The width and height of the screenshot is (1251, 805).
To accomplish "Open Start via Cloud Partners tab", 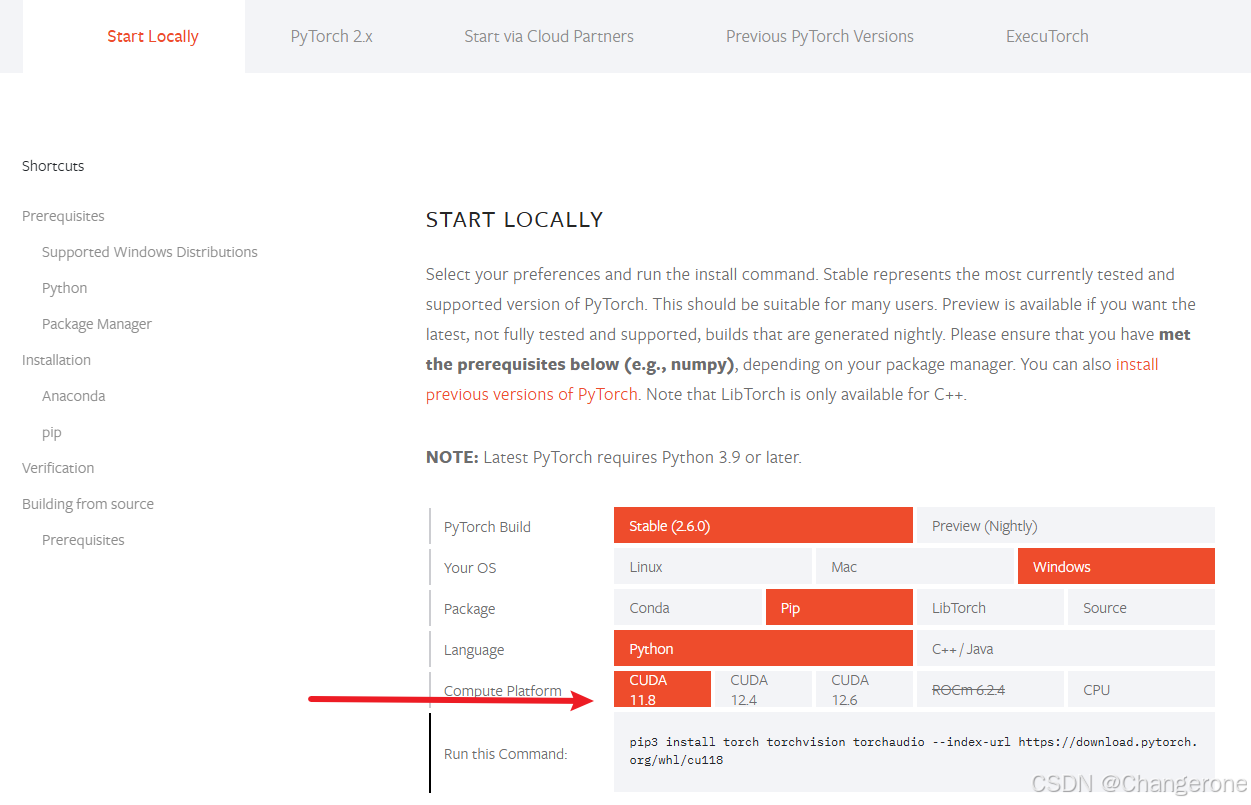I will (x=549, y=36).
